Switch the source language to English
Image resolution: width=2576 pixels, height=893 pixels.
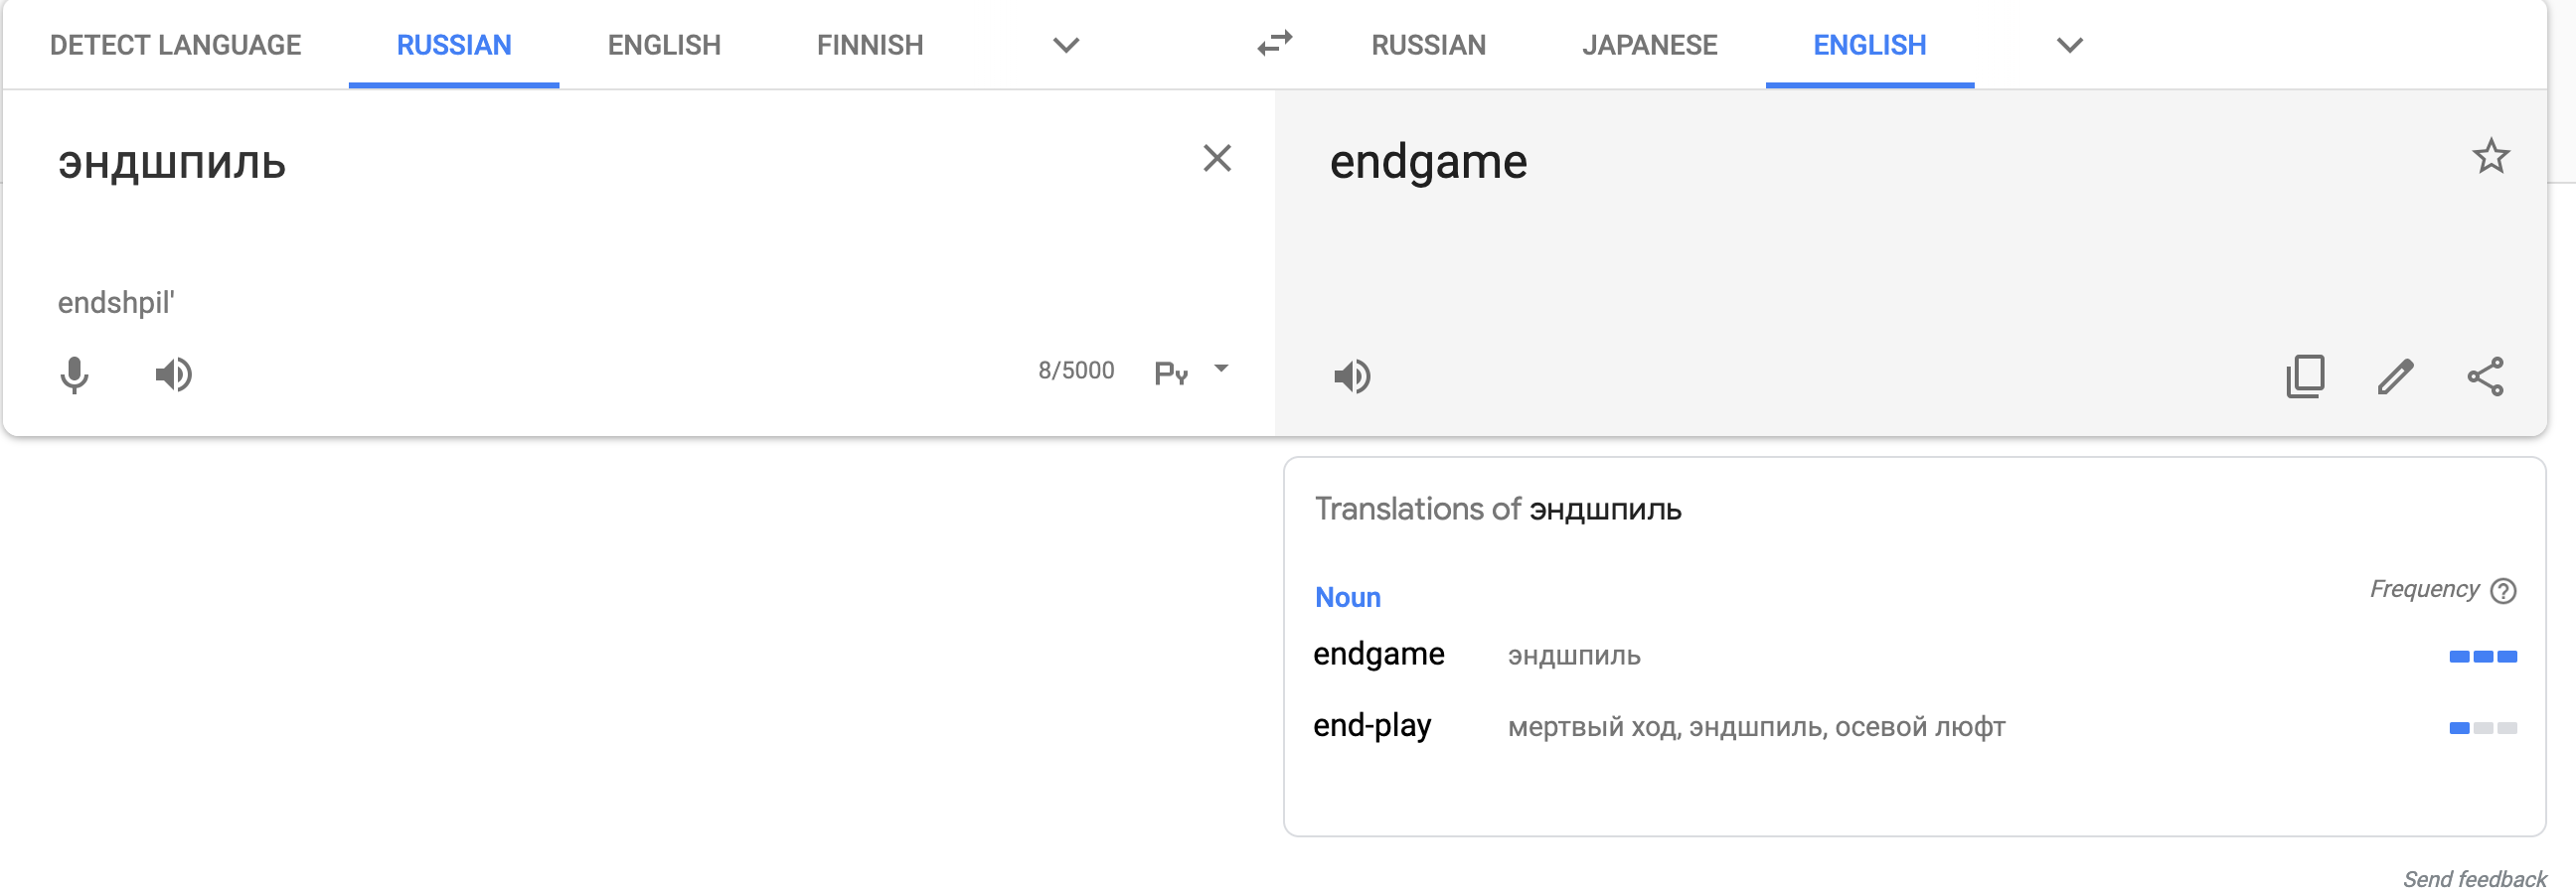click(664, 45)
